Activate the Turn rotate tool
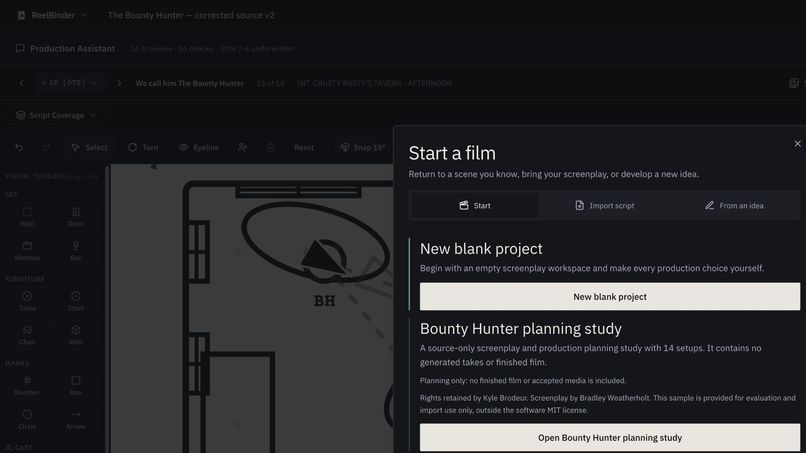The image size is (806, 453). (143, 148)
